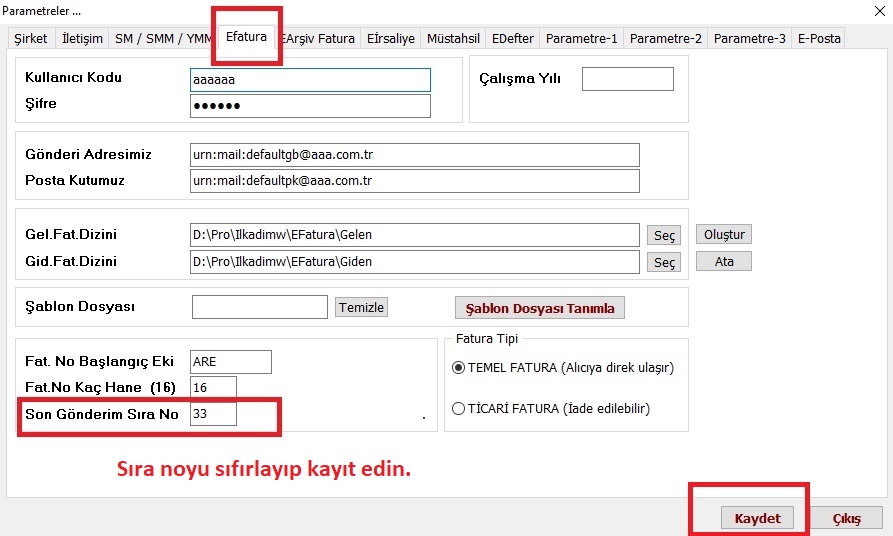Focus the Kullanıcı Kodu input field

[x=310, y=79]
